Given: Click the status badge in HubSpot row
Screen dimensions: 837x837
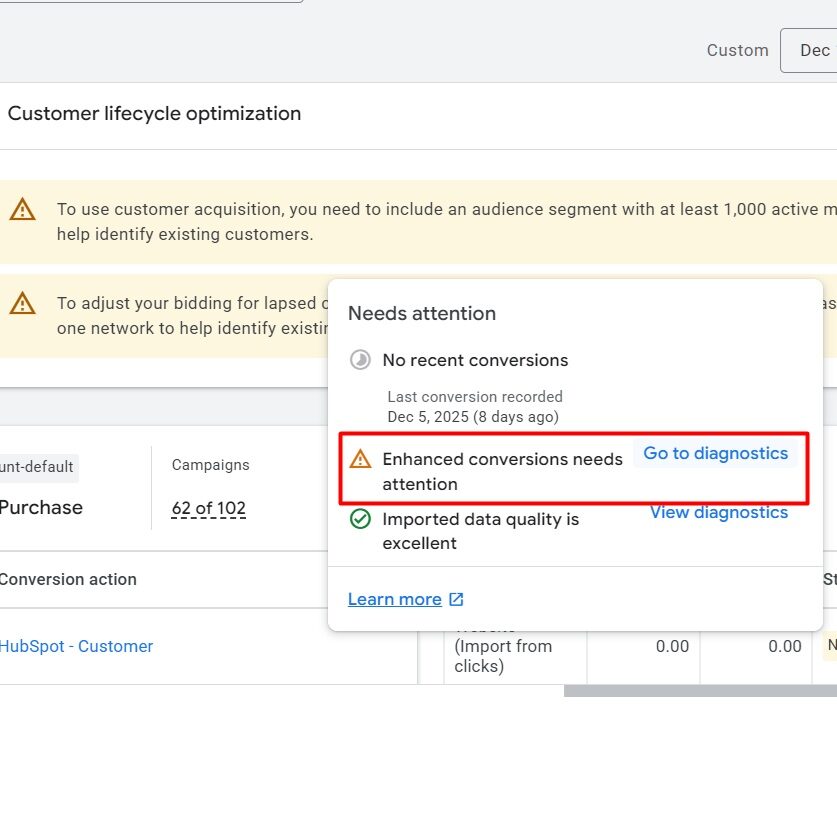Looking at the screenshot, I should click(830, 646).
